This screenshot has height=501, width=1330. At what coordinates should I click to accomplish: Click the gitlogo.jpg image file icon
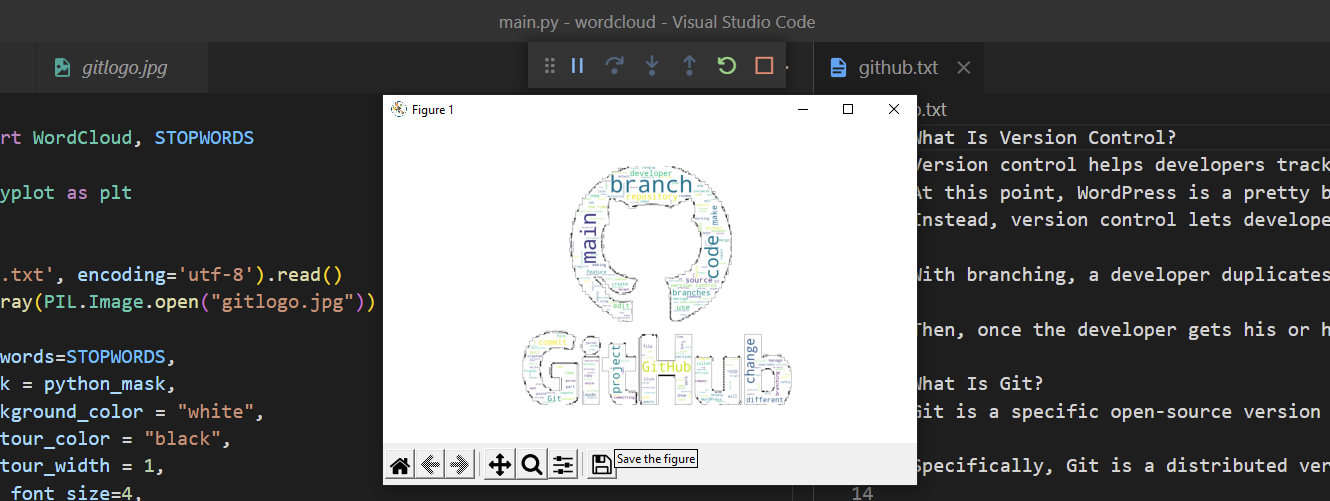coord(63,68)
